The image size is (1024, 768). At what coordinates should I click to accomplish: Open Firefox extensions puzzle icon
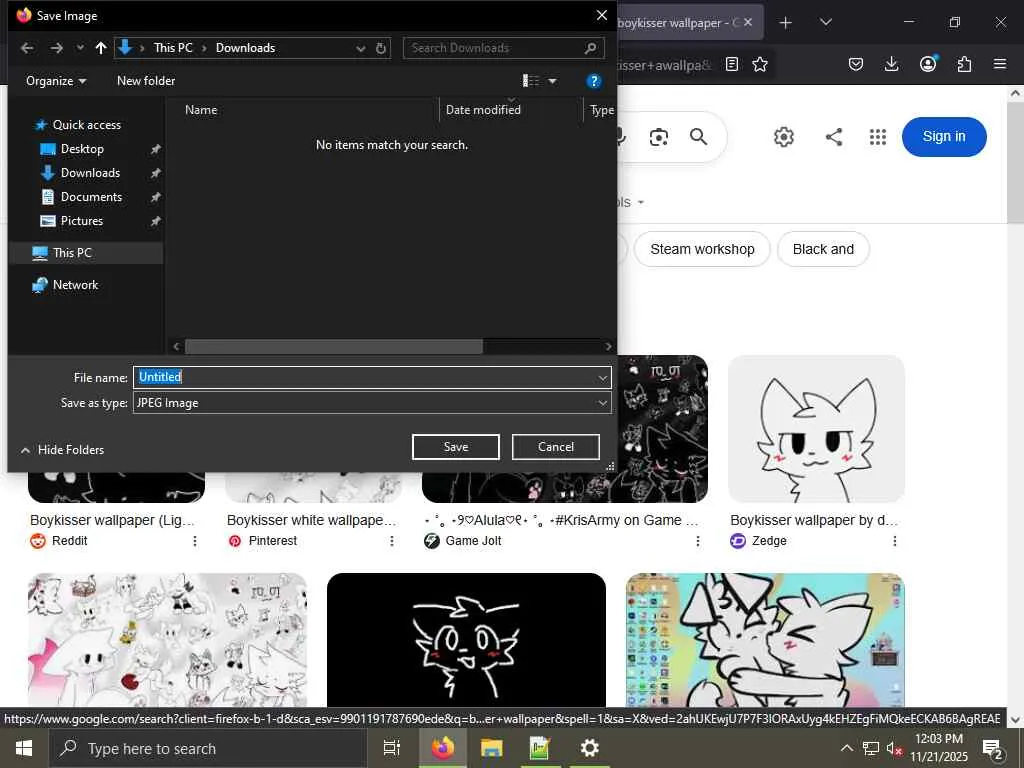coord(964,64)
